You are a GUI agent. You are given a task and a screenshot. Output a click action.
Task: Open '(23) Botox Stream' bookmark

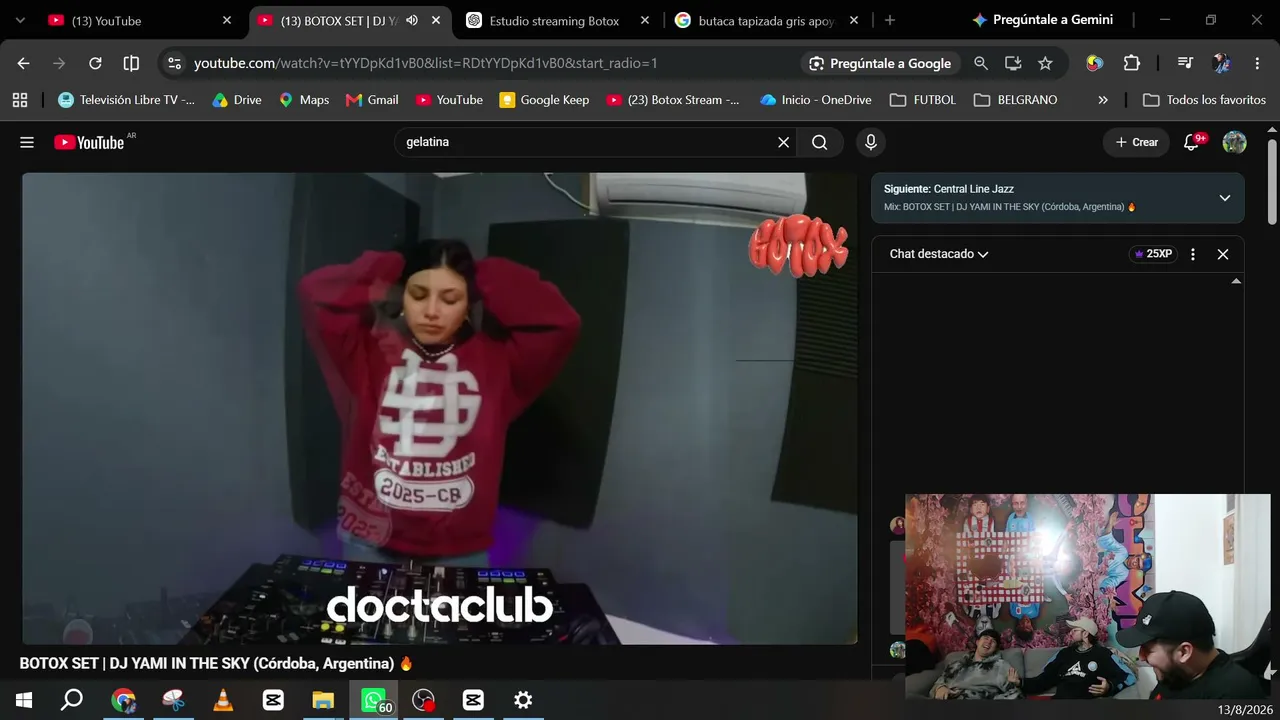[673, 100]
